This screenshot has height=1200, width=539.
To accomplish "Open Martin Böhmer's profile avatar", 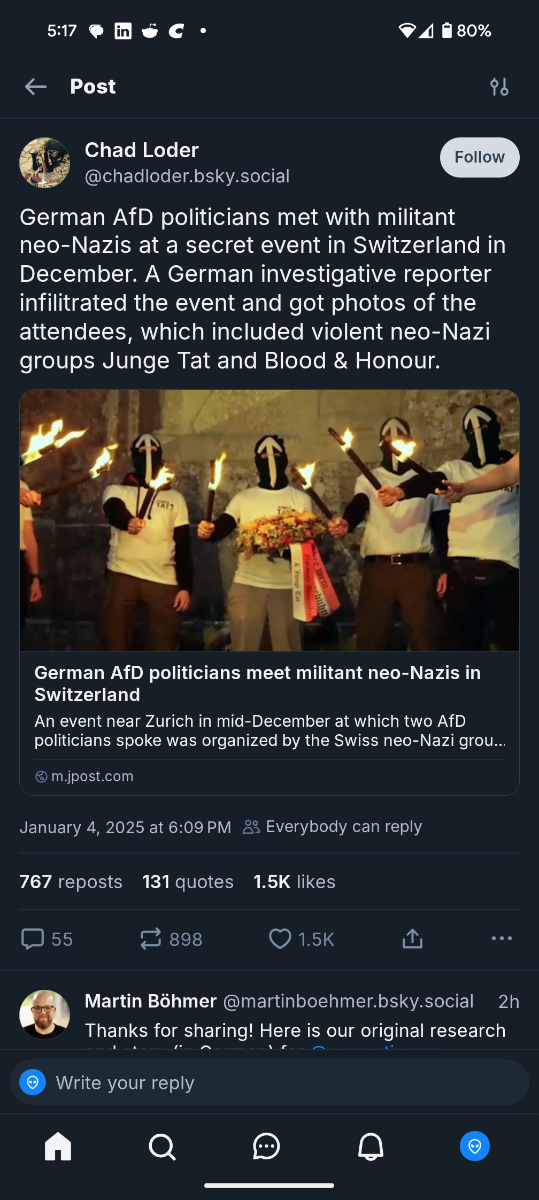I will (45, 1015).
